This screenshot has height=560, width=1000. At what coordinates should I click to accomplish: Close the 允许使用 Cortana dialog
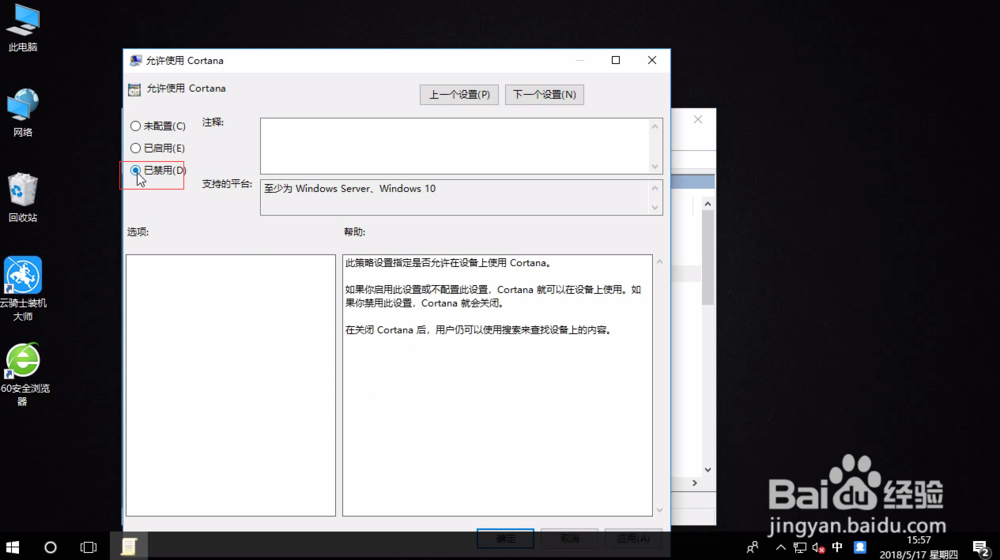point(652,60)
